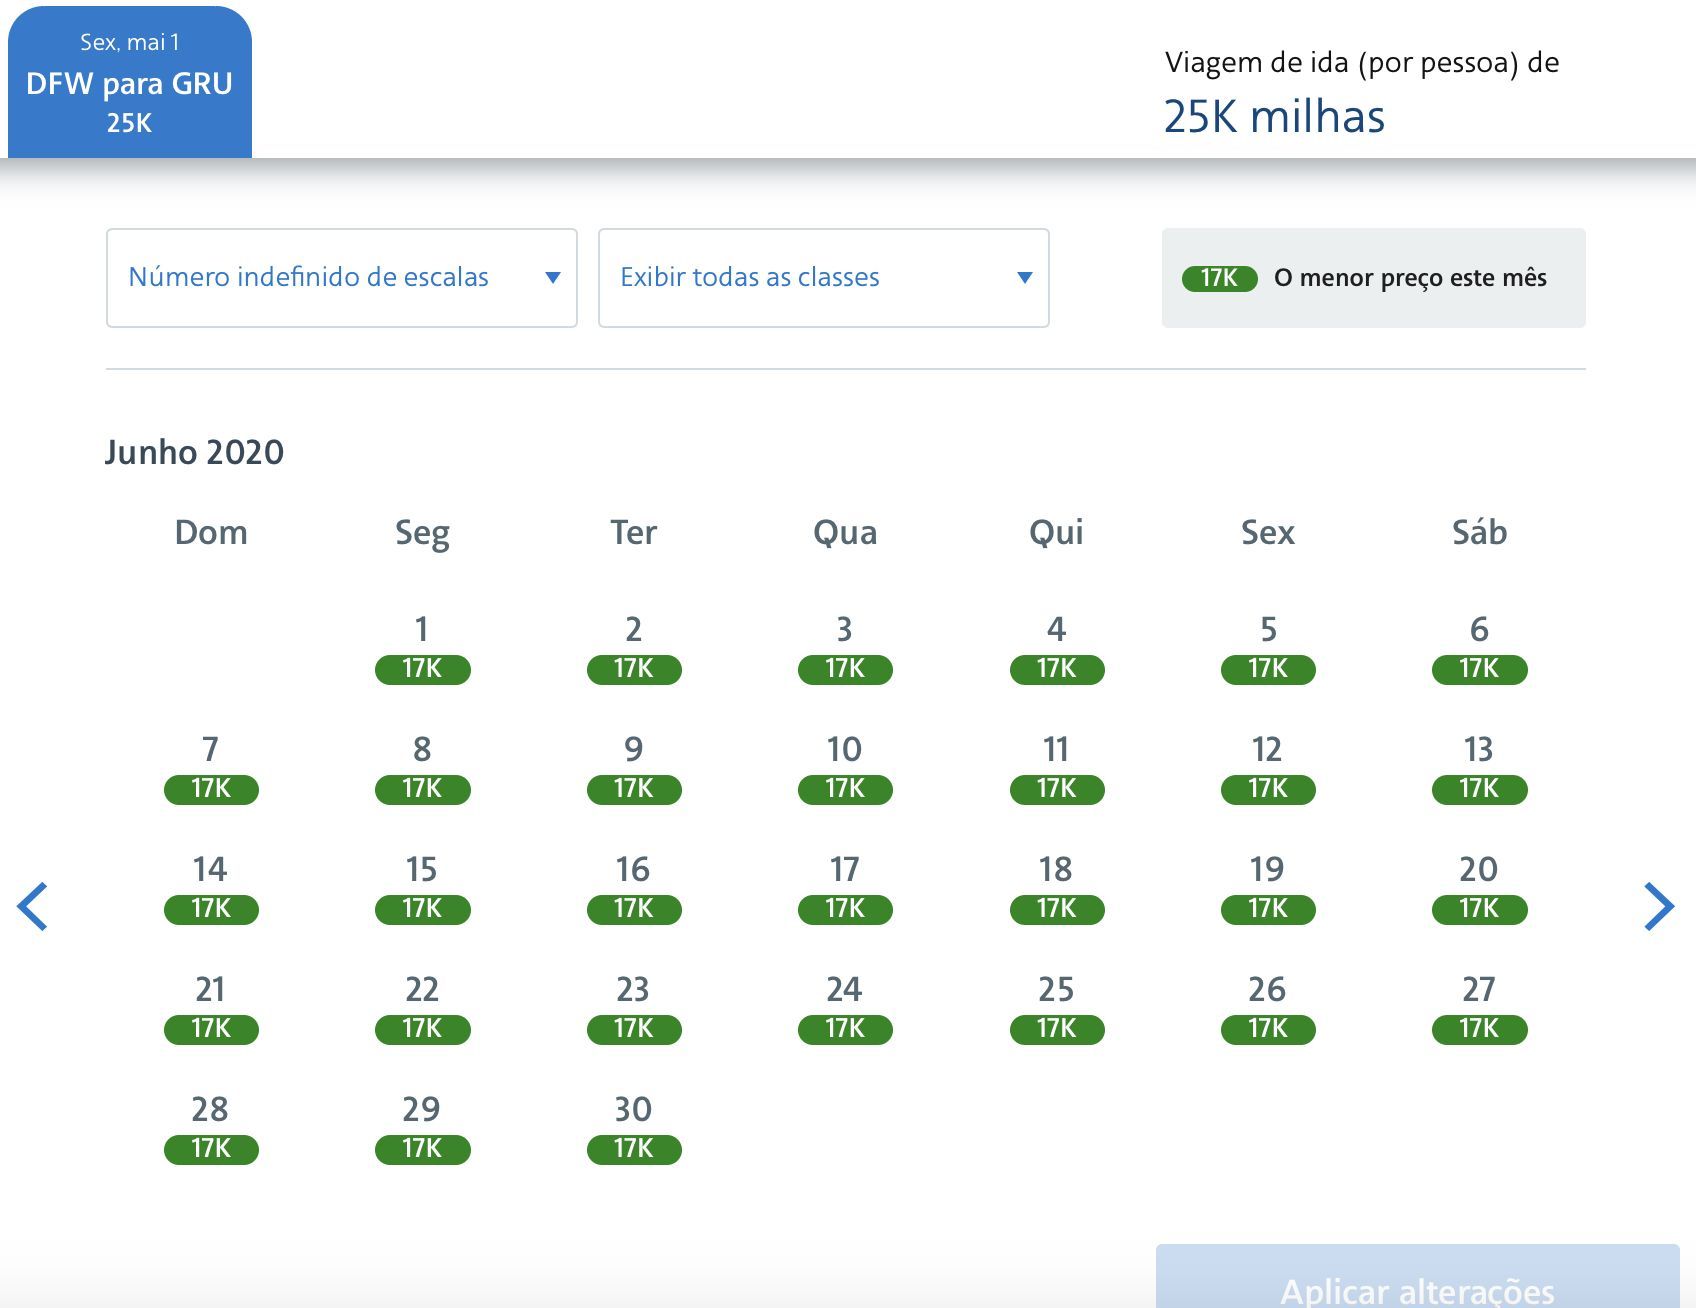Click the 'Seg' weekday header
This screenshot has height=1308, width=1696.
422,534
